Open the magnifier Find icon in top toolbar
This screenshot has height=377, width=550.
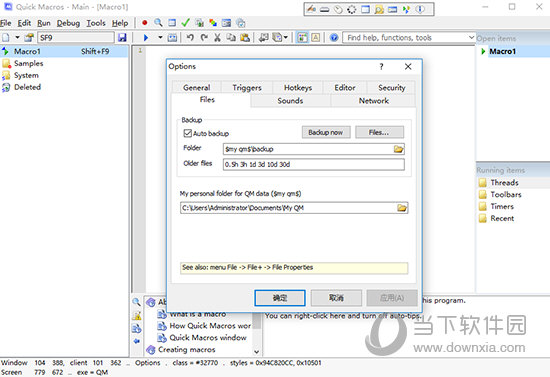coord(158,23)
